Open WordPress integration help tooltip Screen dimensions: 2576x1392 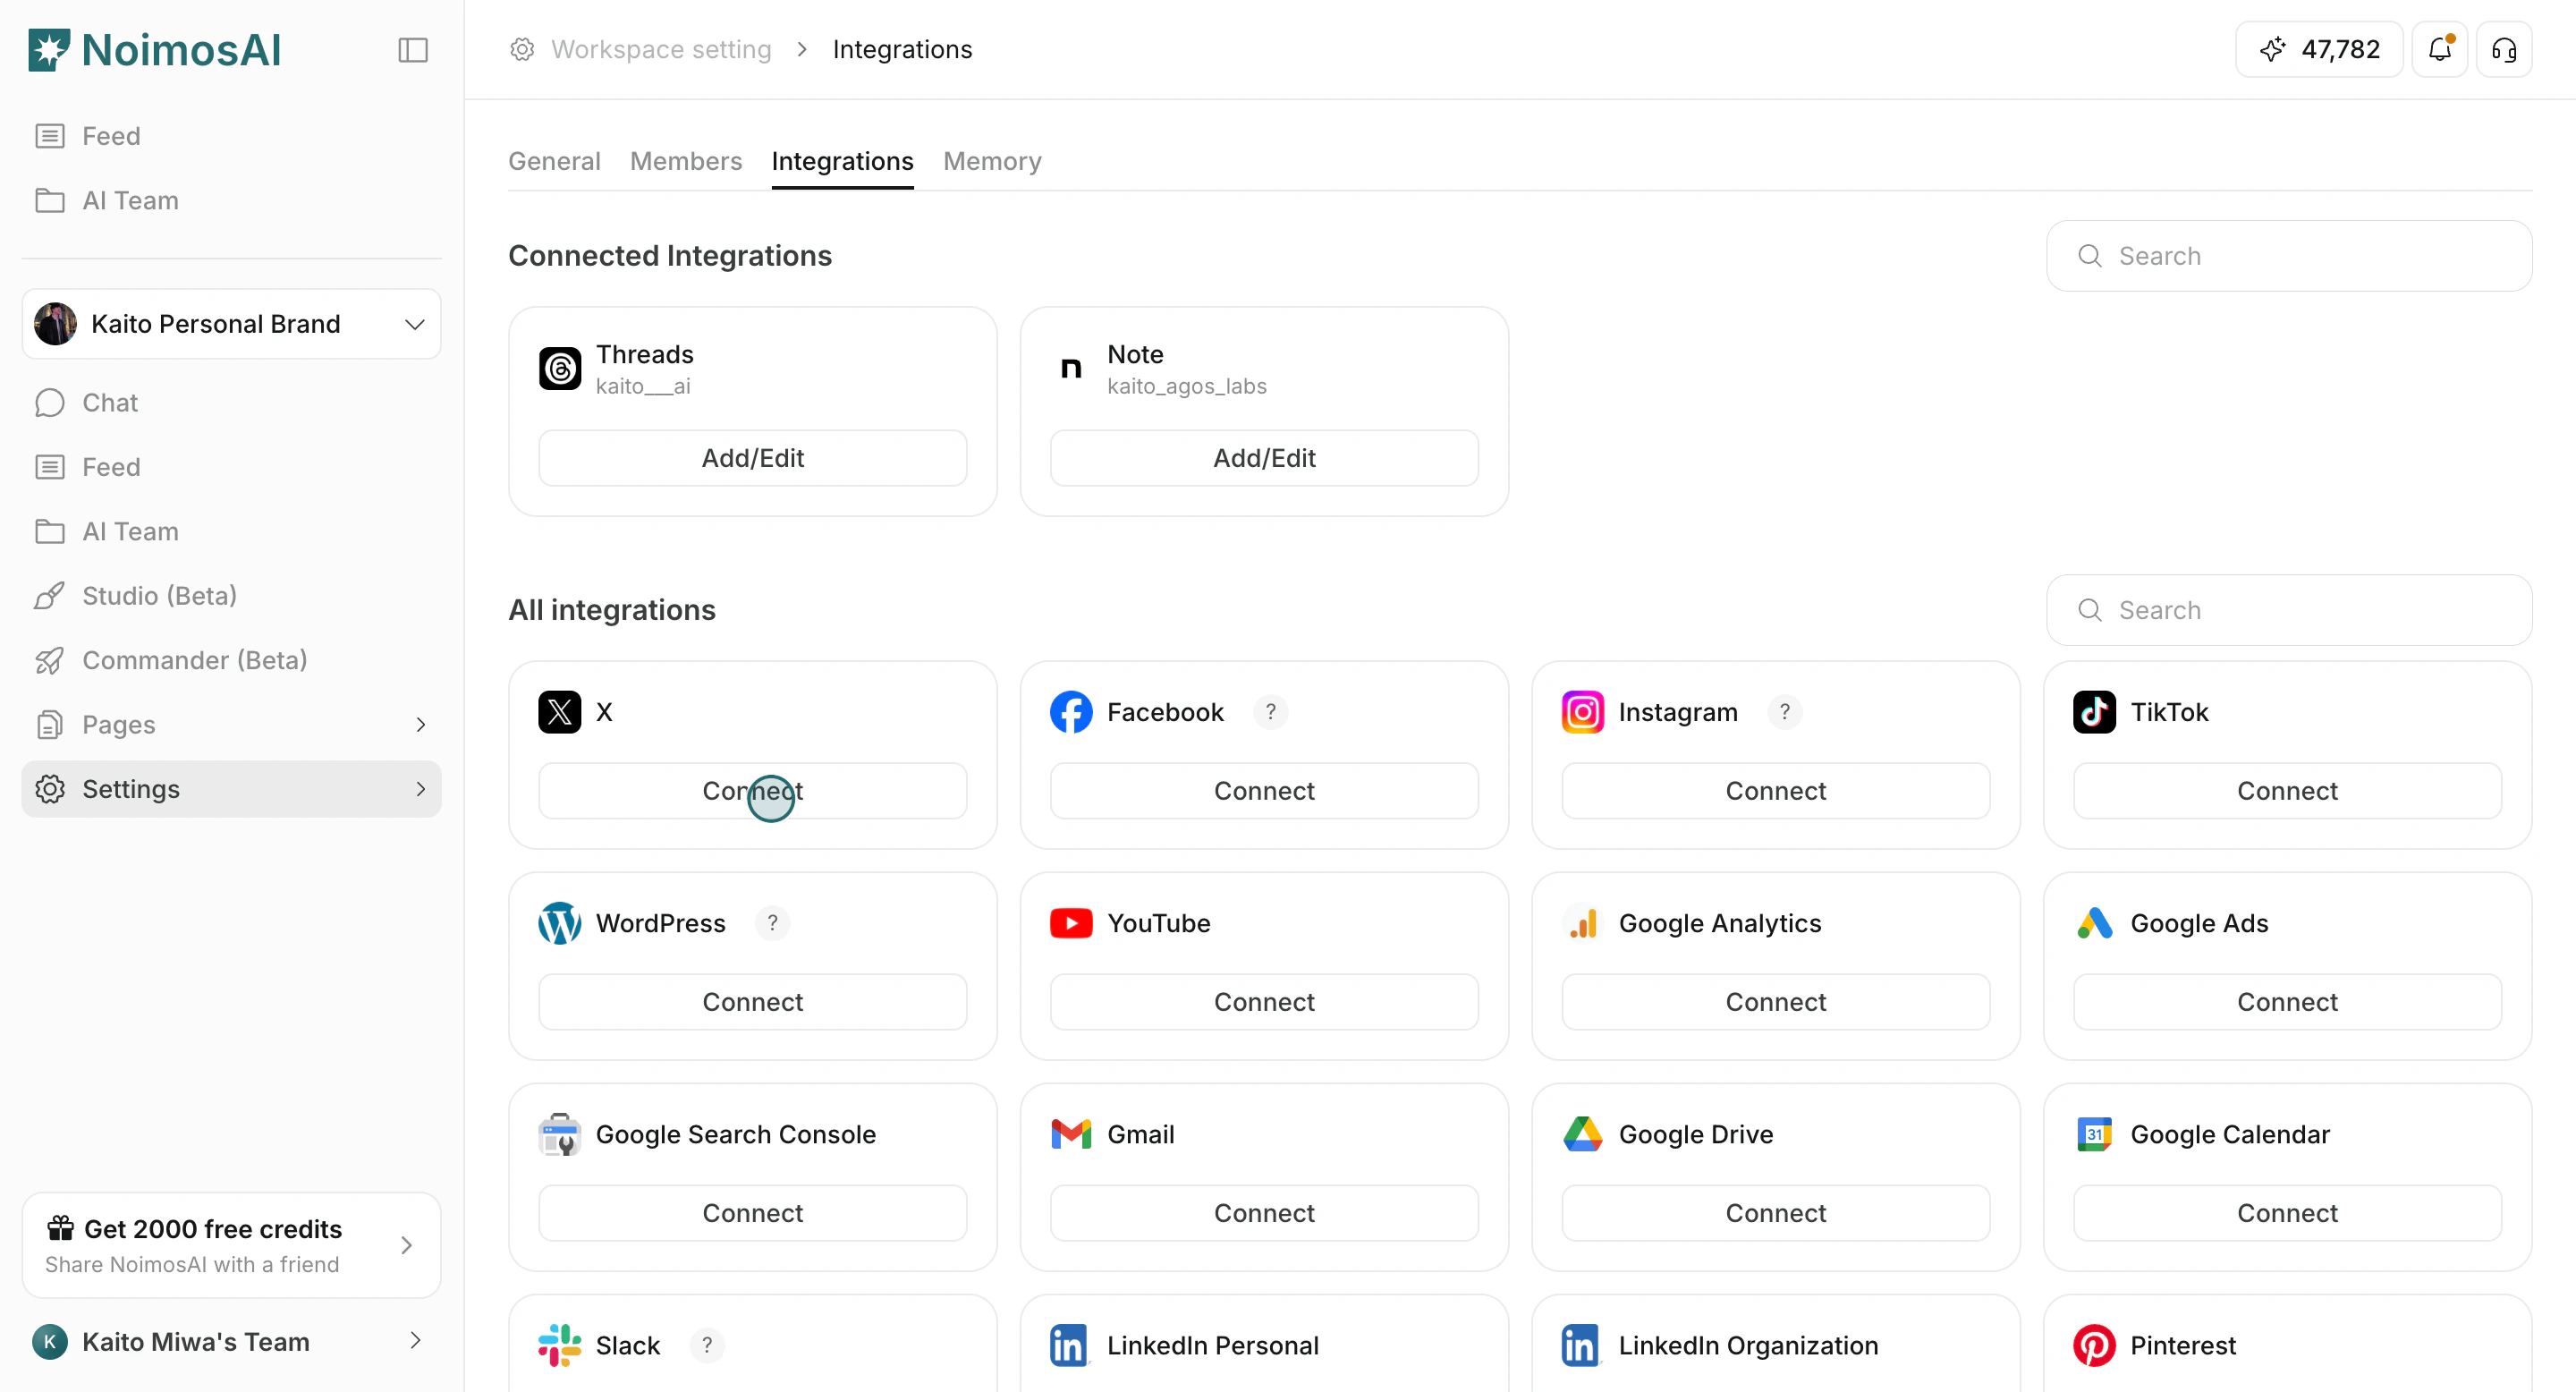click(771, 922)
